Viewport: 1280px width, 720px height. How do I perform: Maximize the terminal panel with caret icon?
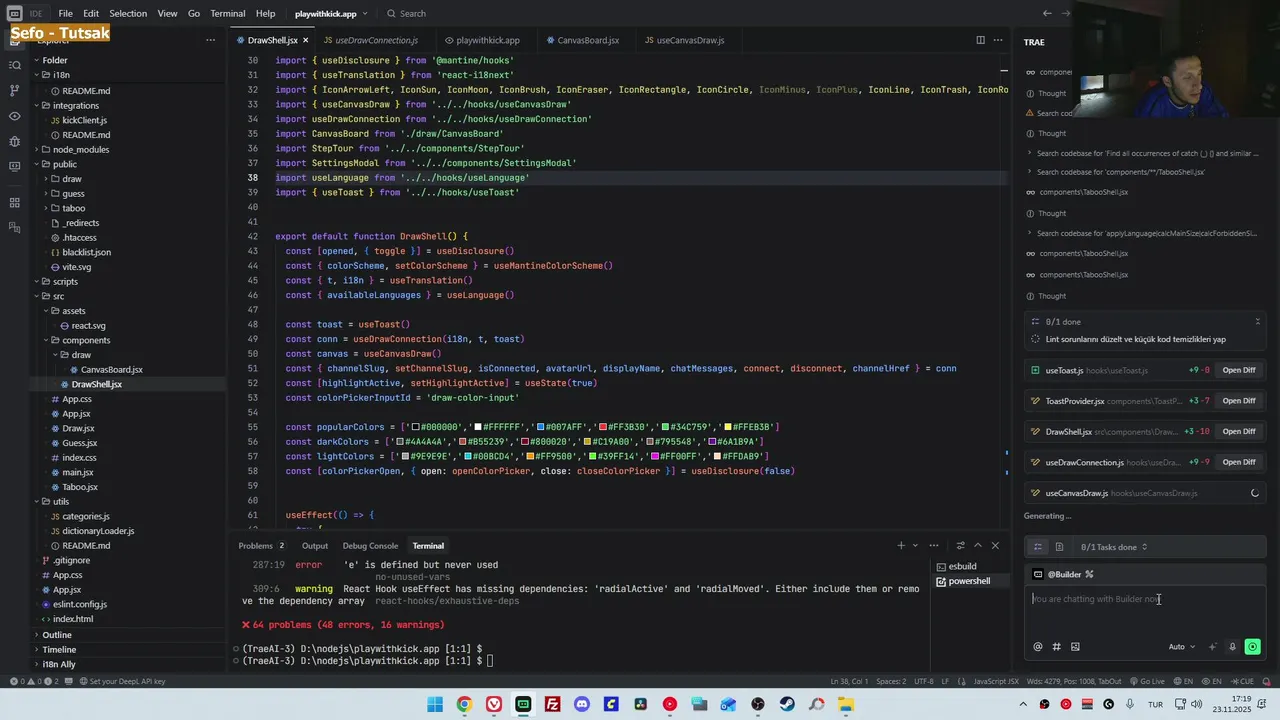978,546
